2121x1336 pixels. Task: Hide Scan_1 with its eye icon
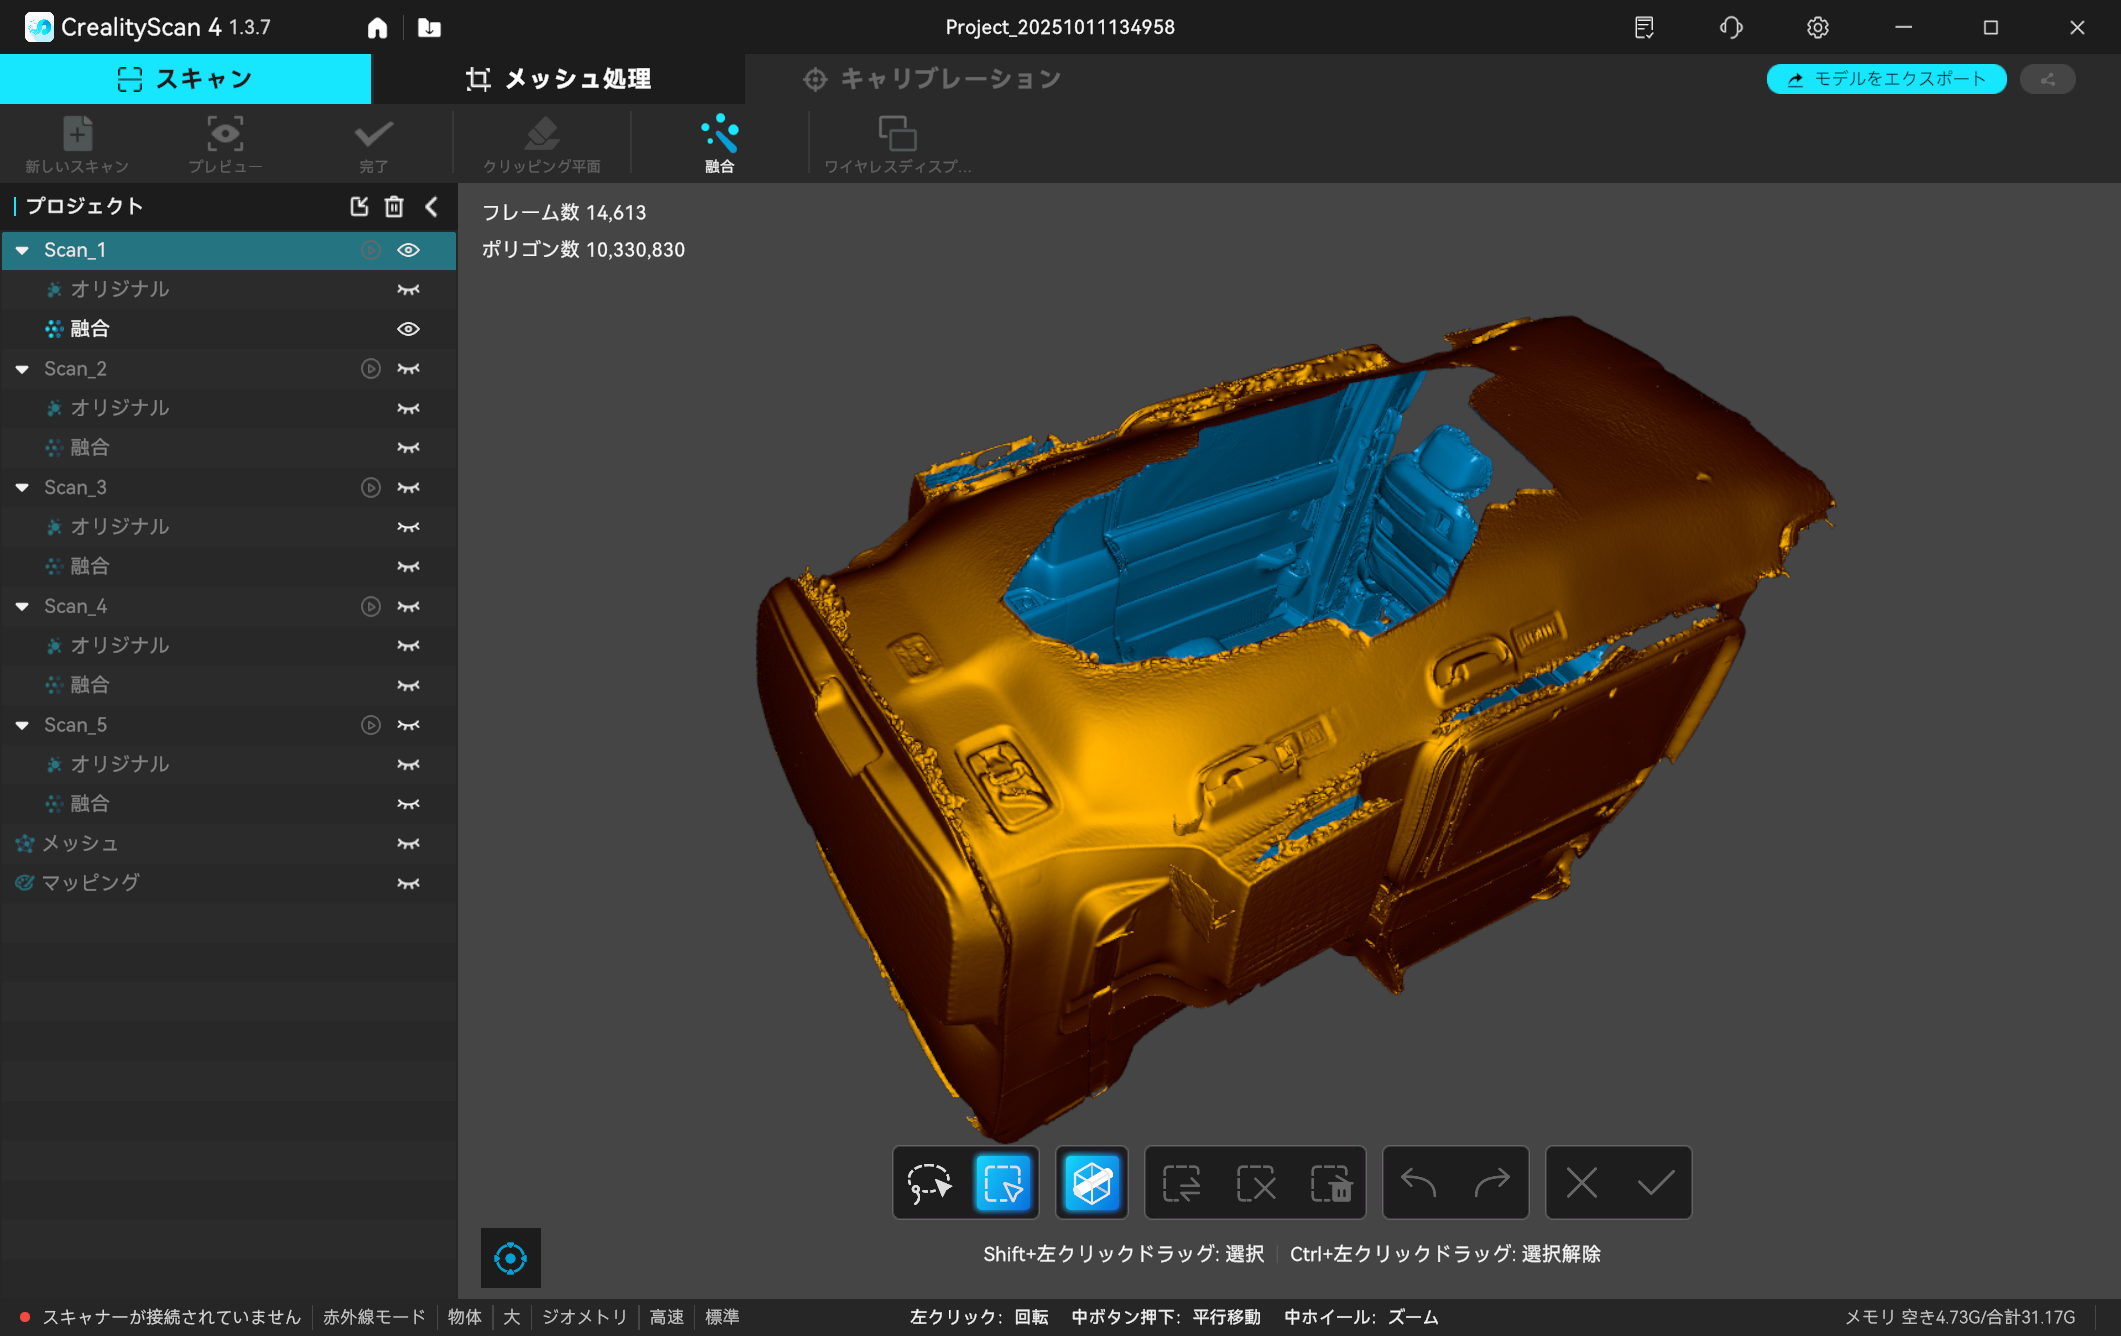click(408, 250)
